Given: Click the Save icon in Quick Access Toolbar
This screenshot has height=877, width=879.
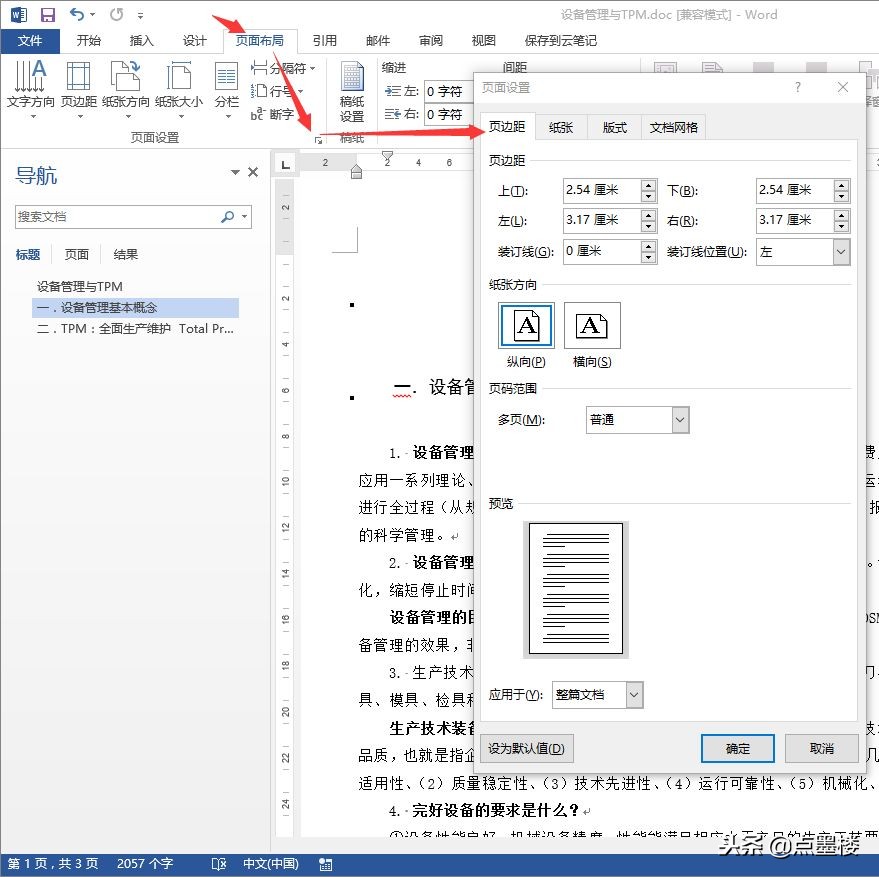Looking at the screenshot, I should click(47, 13).
